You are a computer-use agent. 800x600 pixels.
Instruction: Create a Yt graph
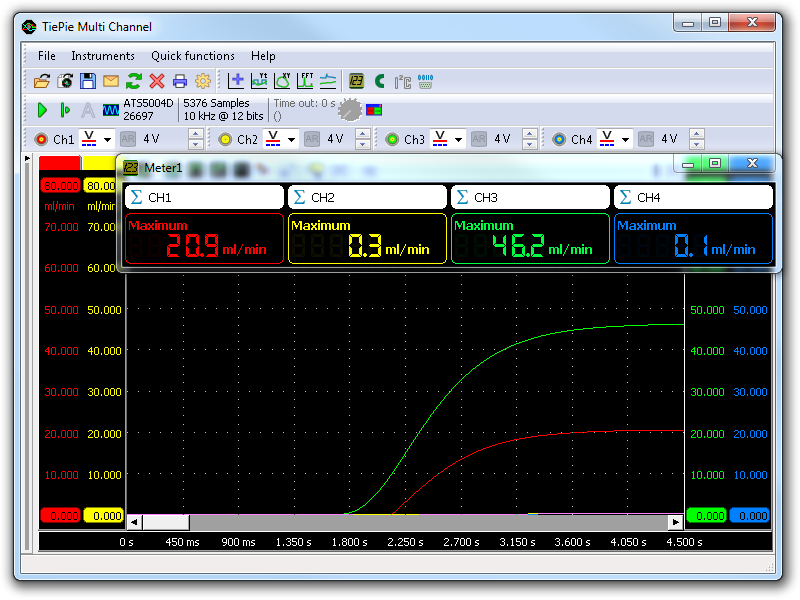(259, 81)
